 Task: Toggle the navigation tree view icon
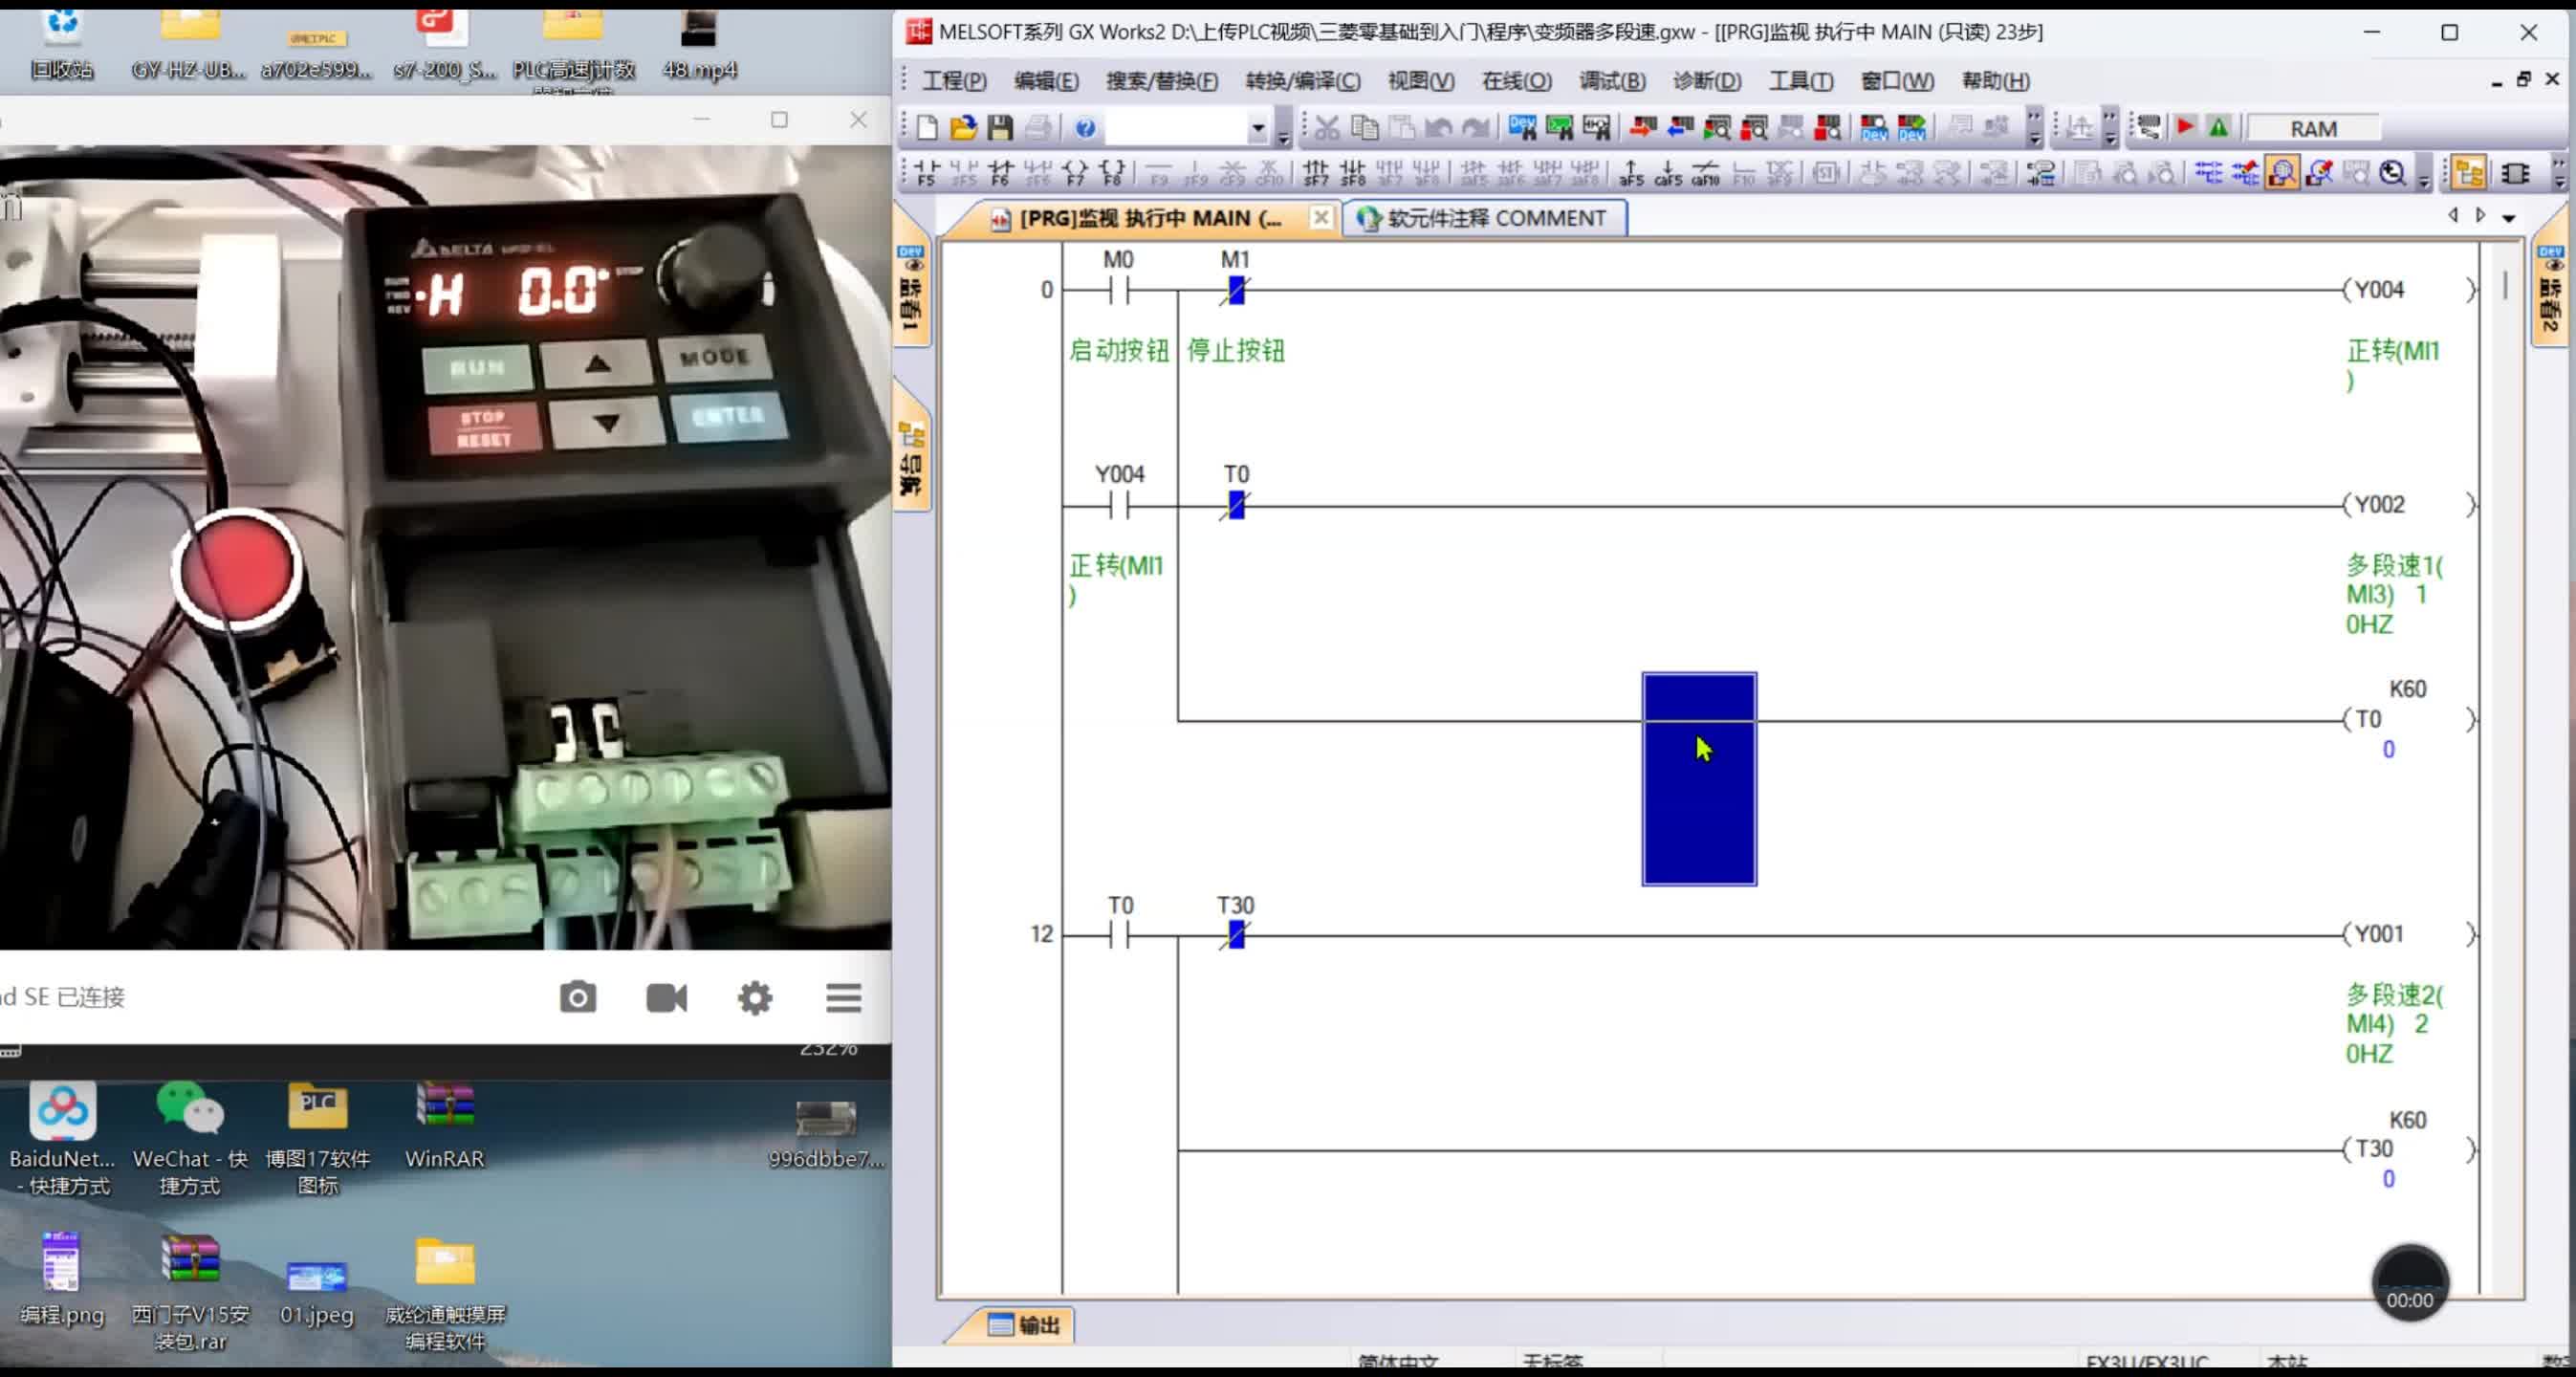click(x=2469, y=174)
